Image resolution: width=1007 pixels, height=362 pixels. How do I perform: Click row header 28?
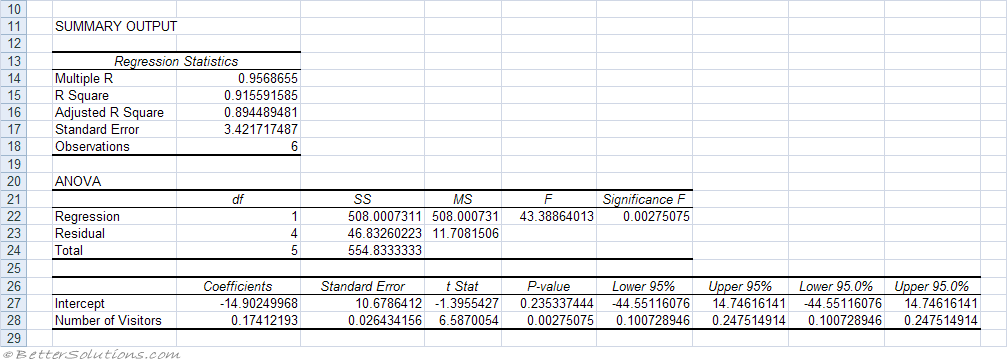coord(15,320)
